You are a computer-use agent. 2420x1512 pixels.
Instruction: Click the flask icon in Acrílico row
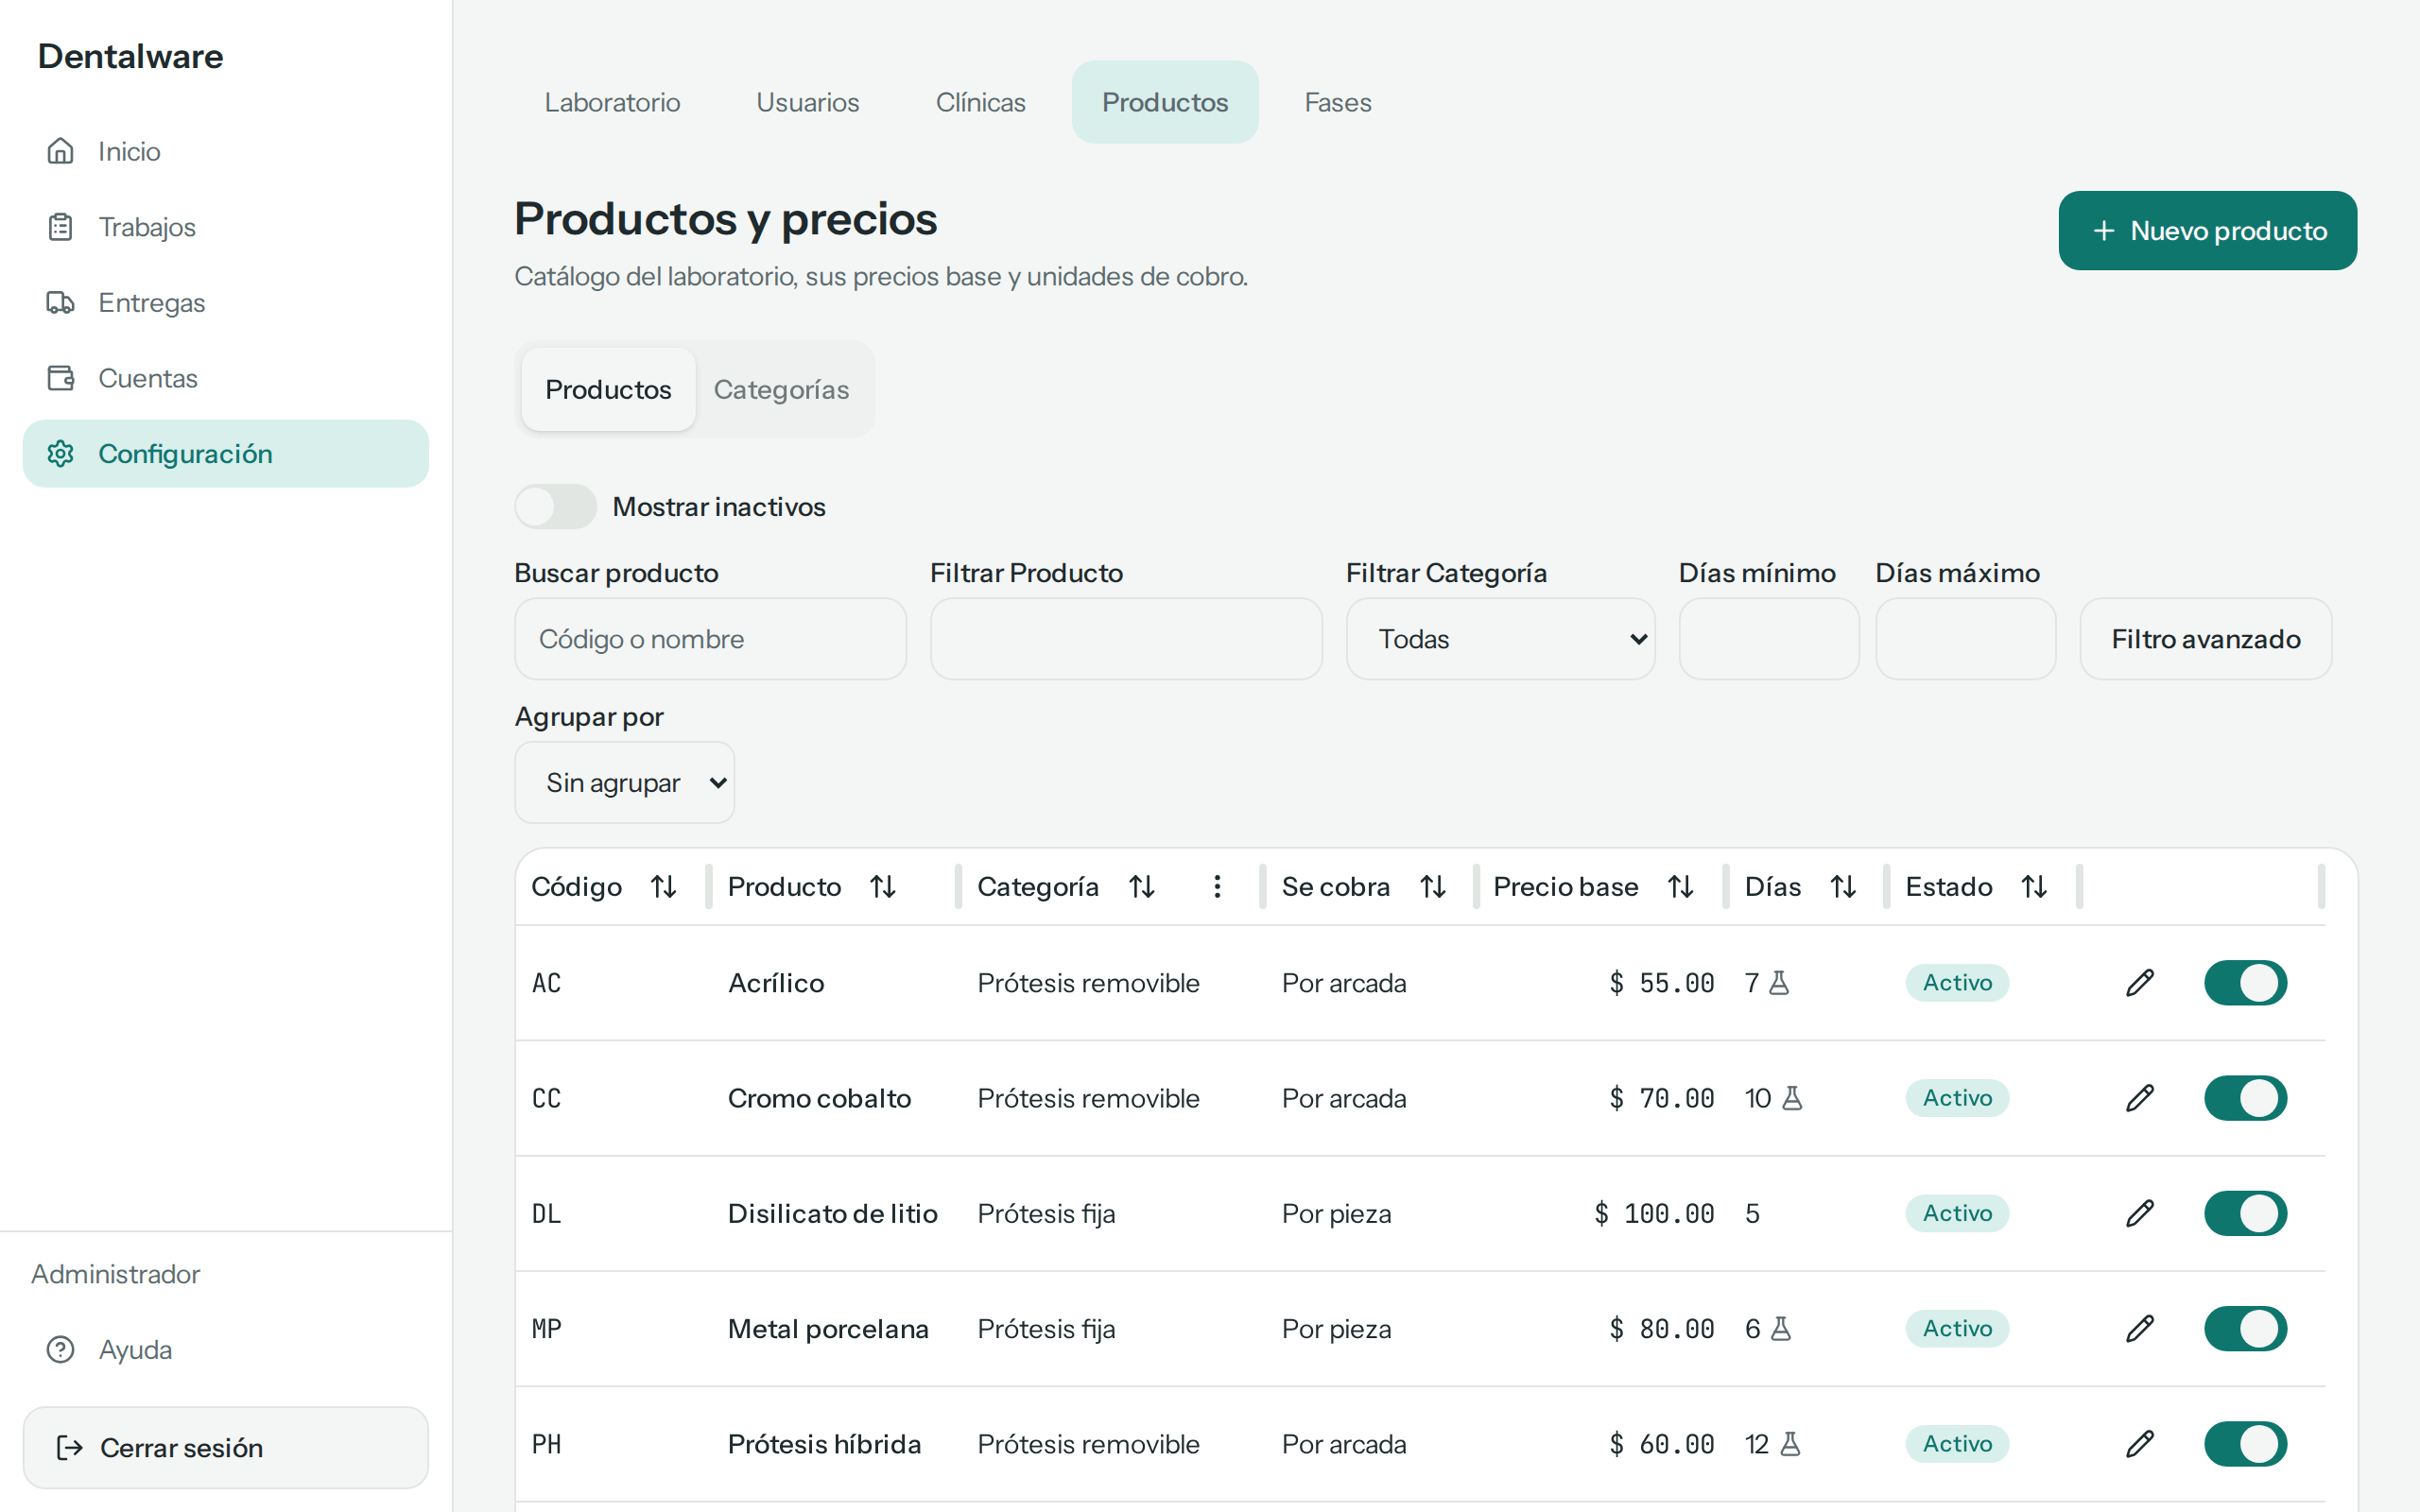pyautogui.click(x=1779, y=983)
